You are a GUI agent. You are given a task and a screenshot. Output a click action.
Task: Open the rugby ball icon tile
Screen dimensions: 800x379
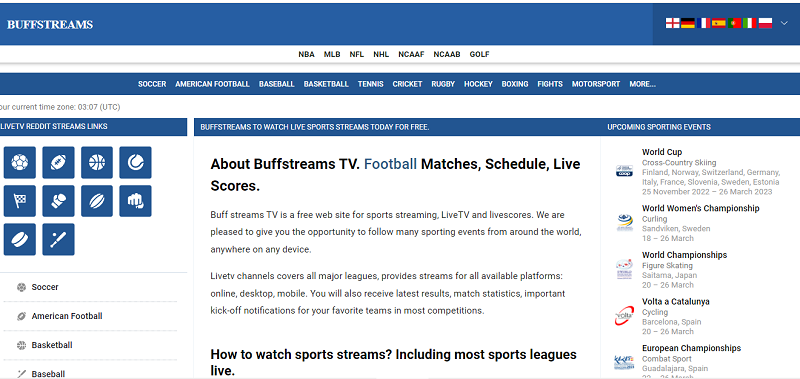click(97, 201)
